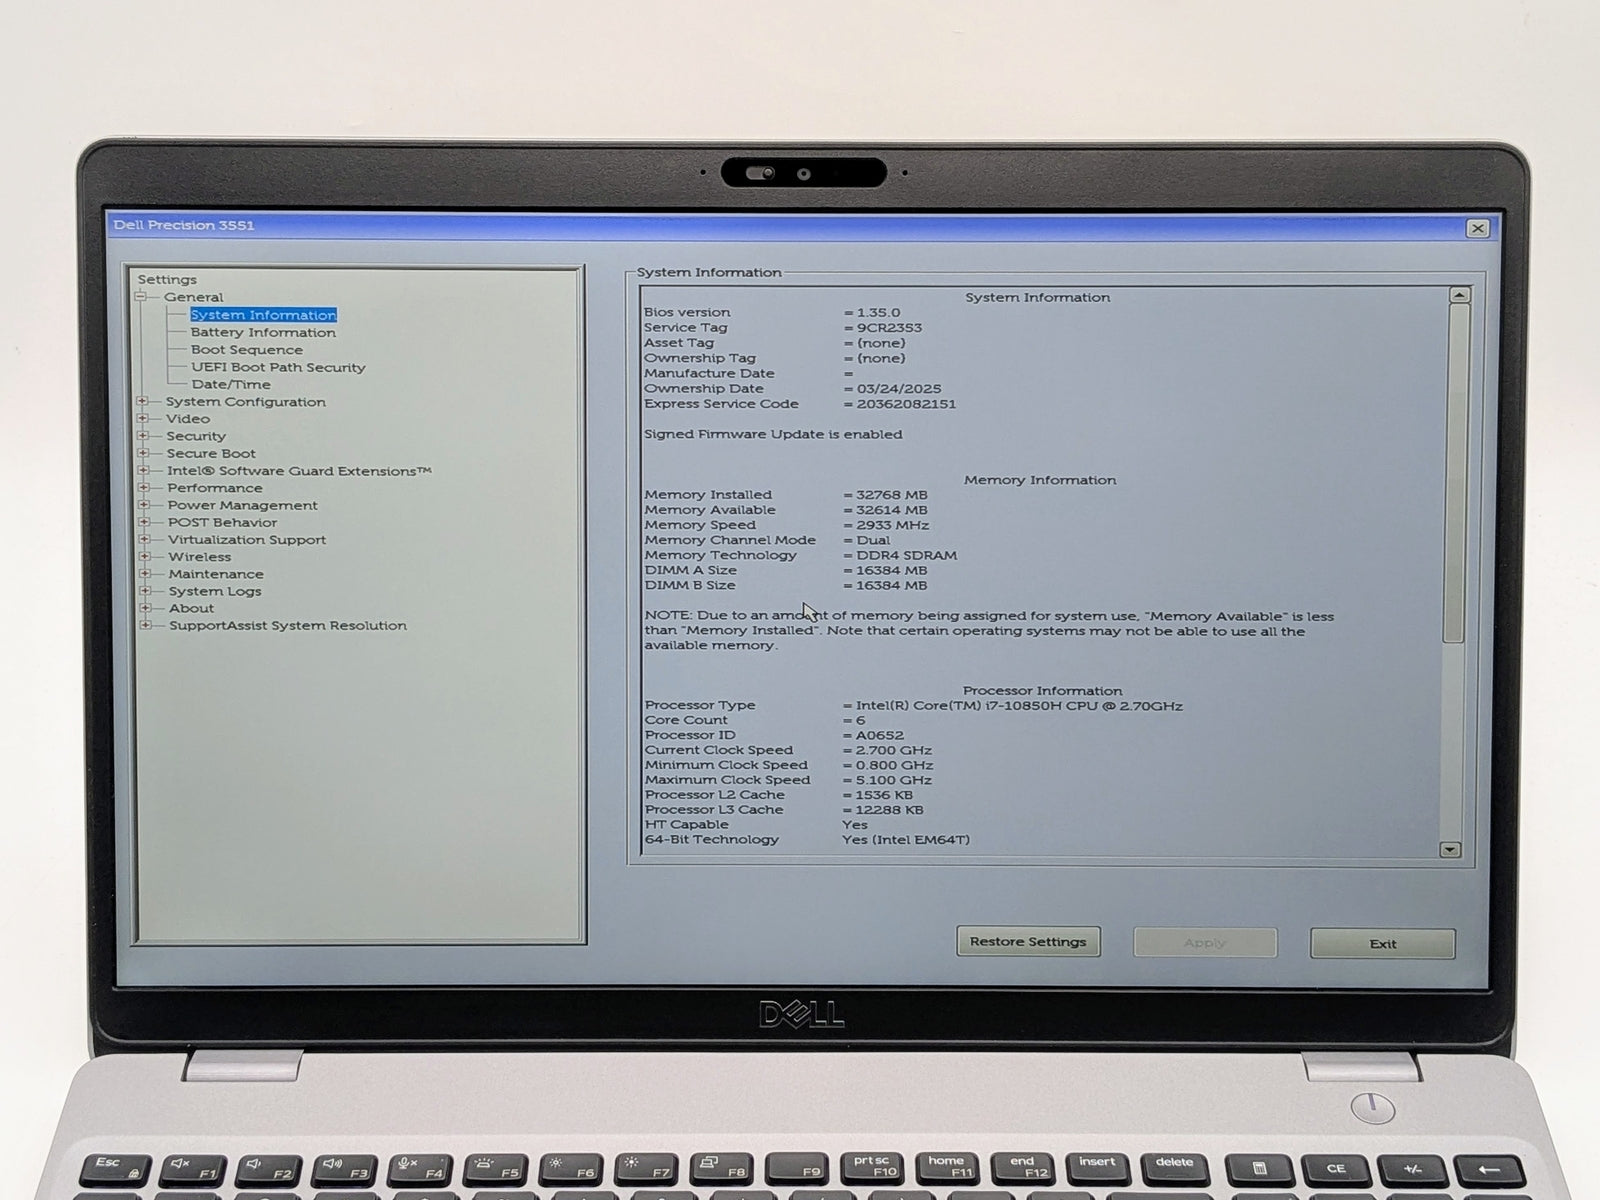
Task: Click the Restore Settings button
Action: [1028, 942]
